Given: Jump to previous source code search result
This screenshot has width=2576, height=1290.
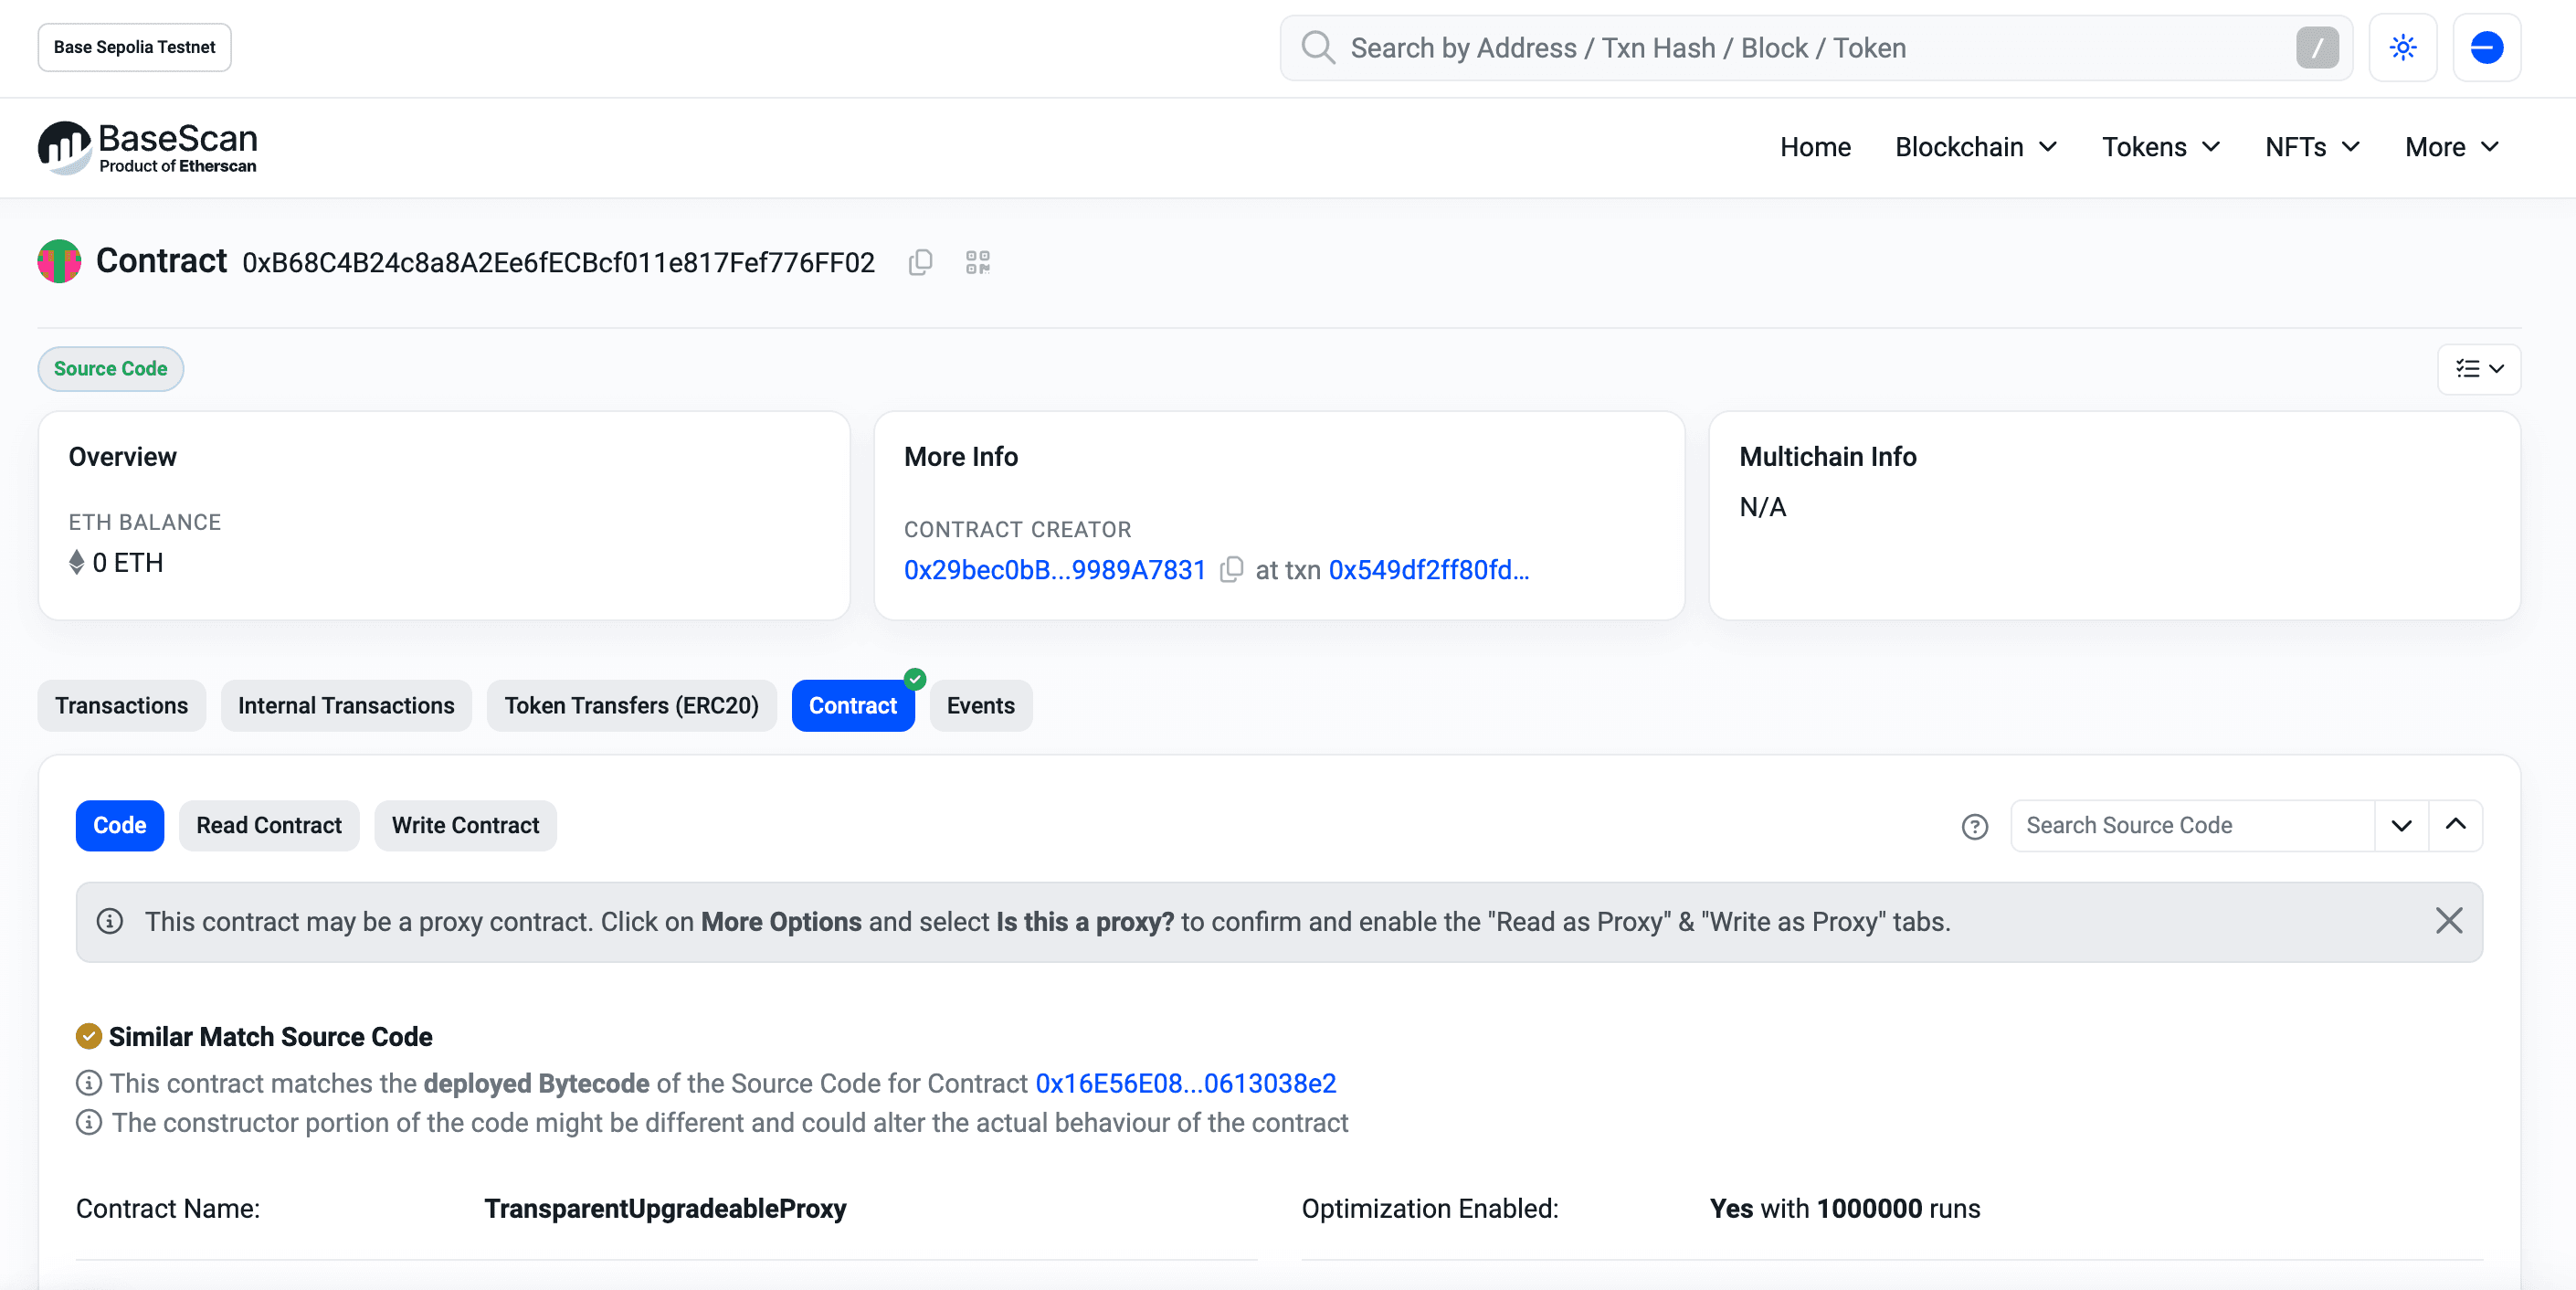Looking at the screenshot, I should pyautogui.click(x=2455, y=825).
